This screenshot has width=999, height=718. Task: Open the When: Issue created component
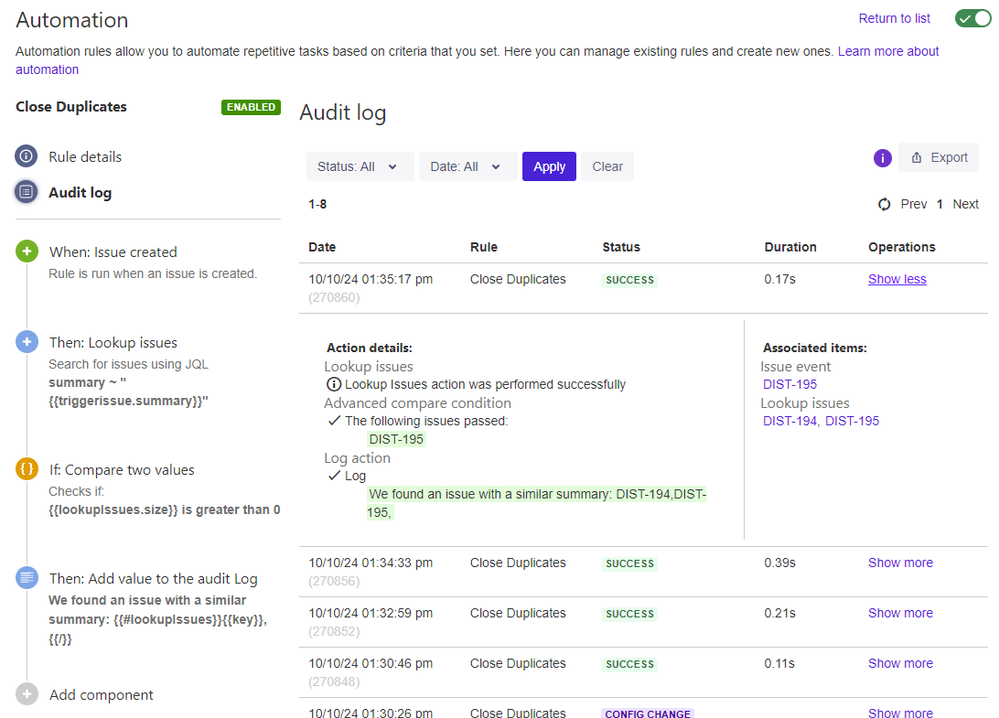tap(113, 252)
